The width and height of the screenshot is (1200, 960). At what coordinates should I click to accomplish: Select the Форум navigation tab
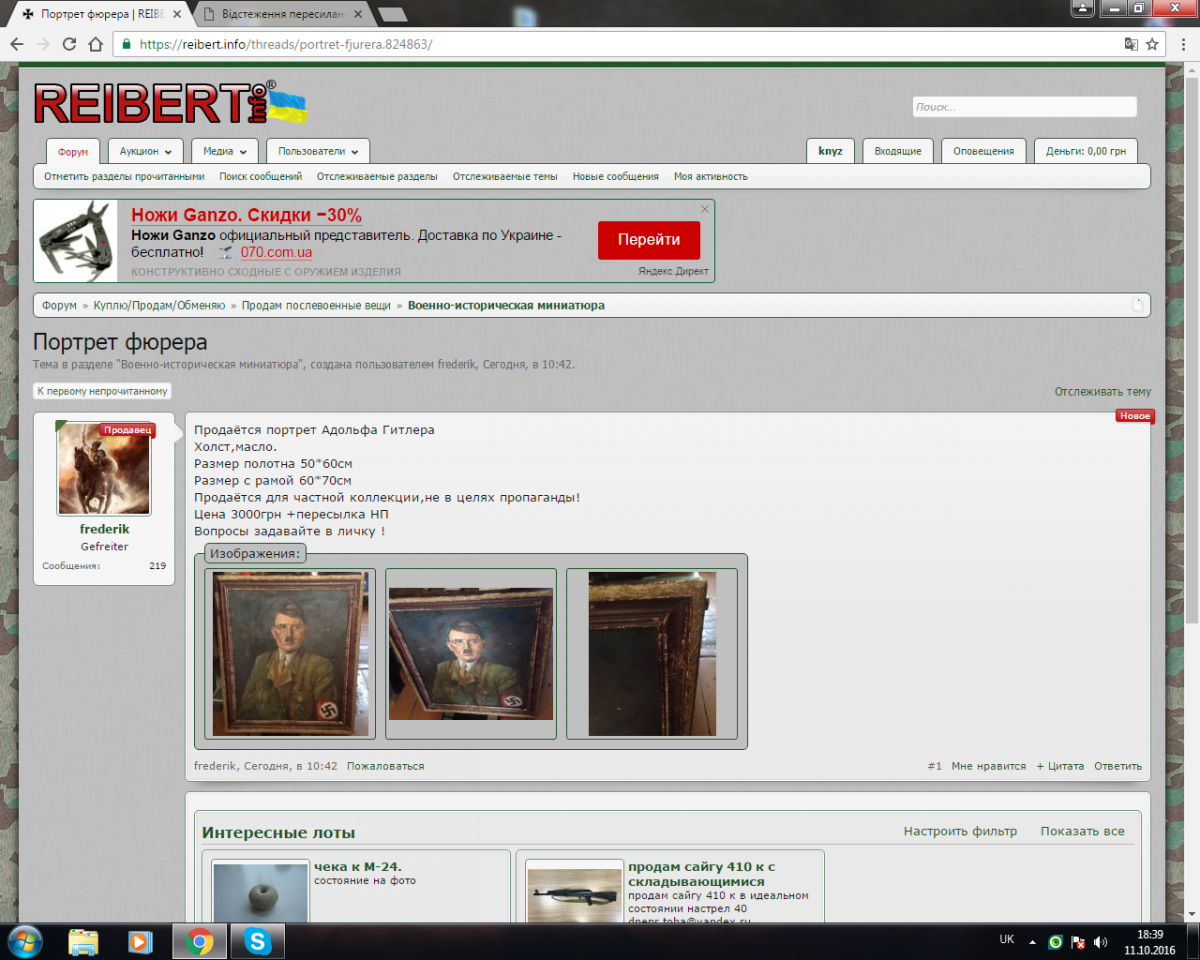tap(73, 152)
